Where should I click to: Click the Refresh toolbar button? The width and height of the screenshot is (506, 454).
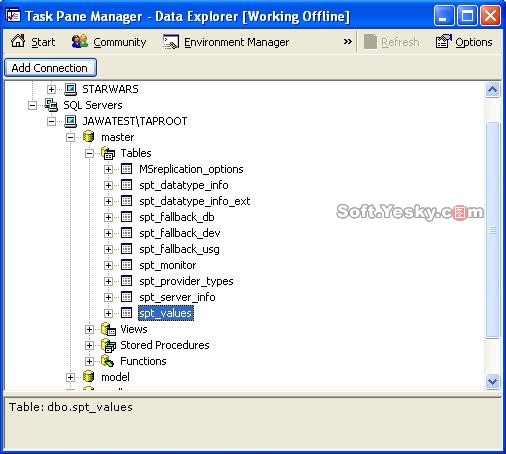391,42
